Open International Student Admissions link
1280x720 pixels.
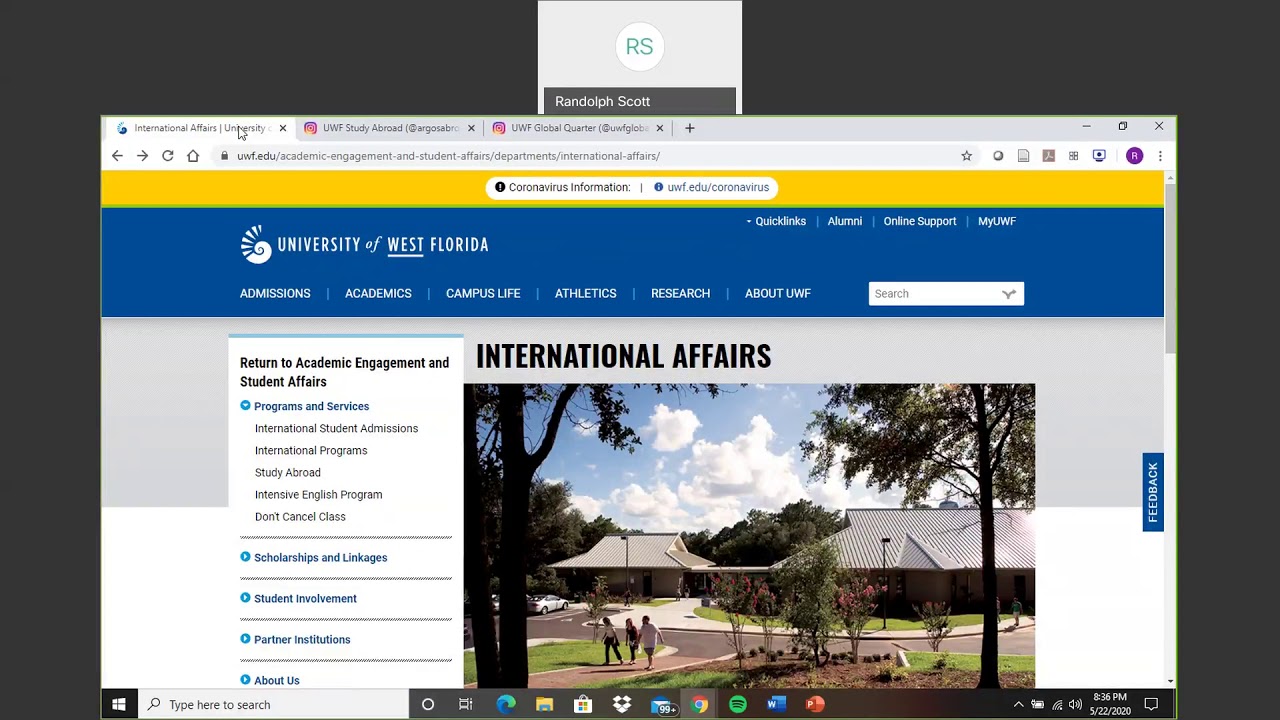[x=336, y=428]
